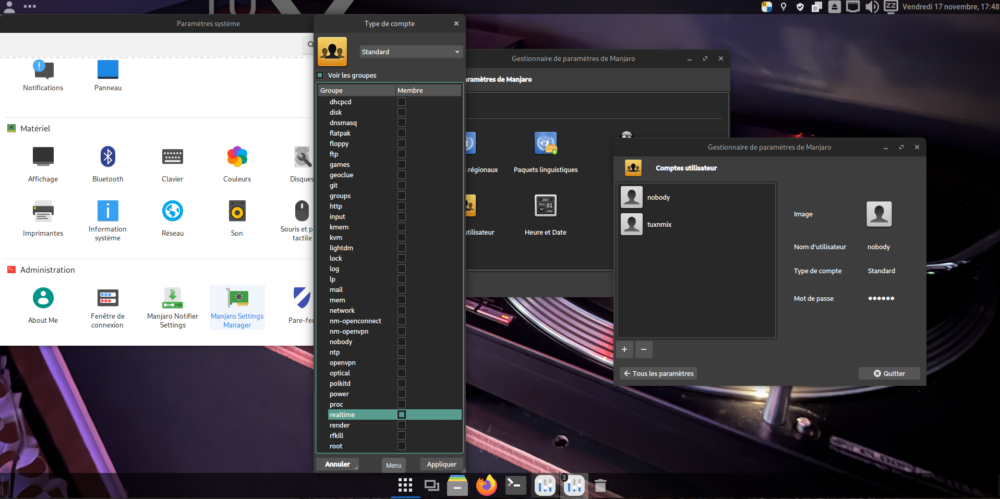This screenshot has height=499, width=1000.
Task: Click Menu button in account type dialog
Action: coord(393,465)
